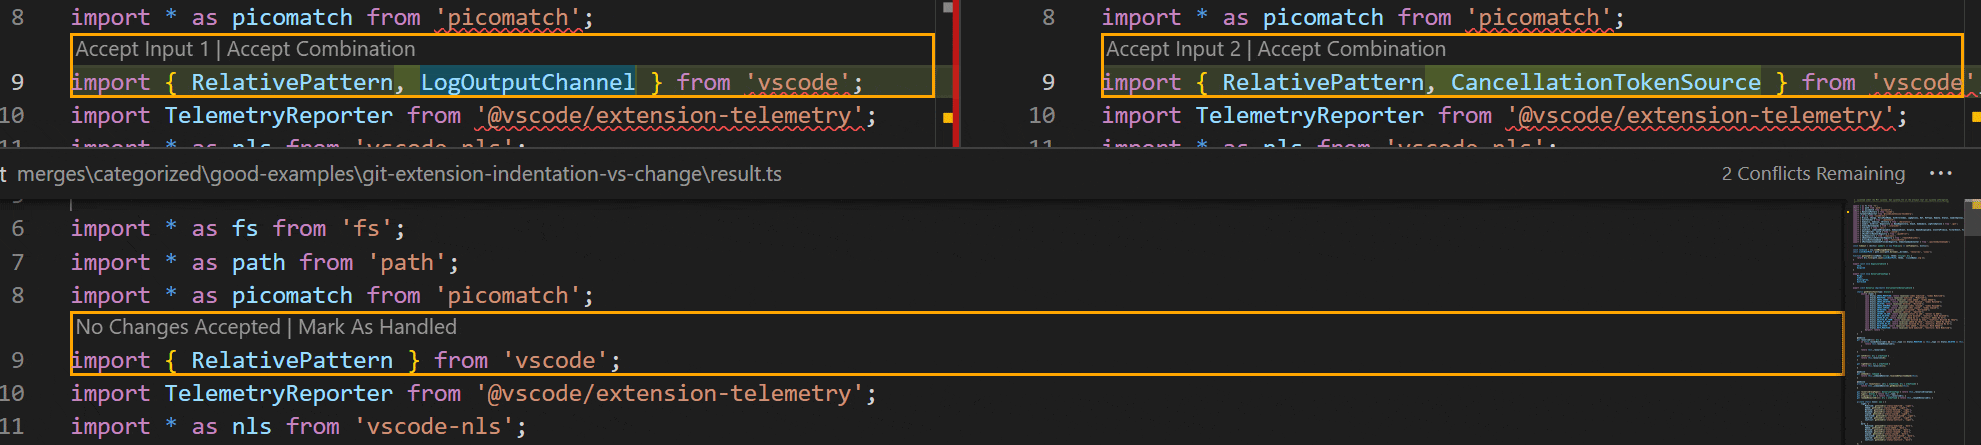Click line number 10 in right input
1981x445 pixels.
pyautogui.click(x=1041, y=116)
